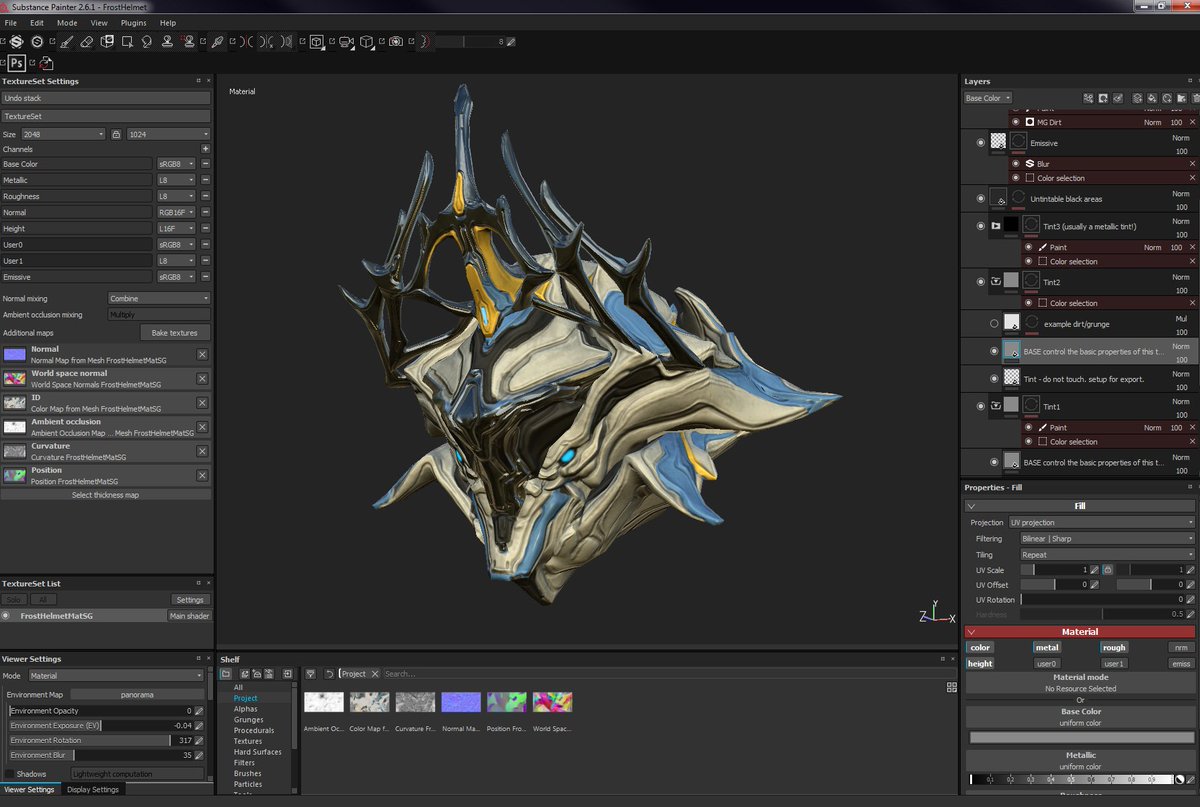The image size is (1200, 807).
Task: Expand the viewer Mode dropdown
Action: [115, 676]
